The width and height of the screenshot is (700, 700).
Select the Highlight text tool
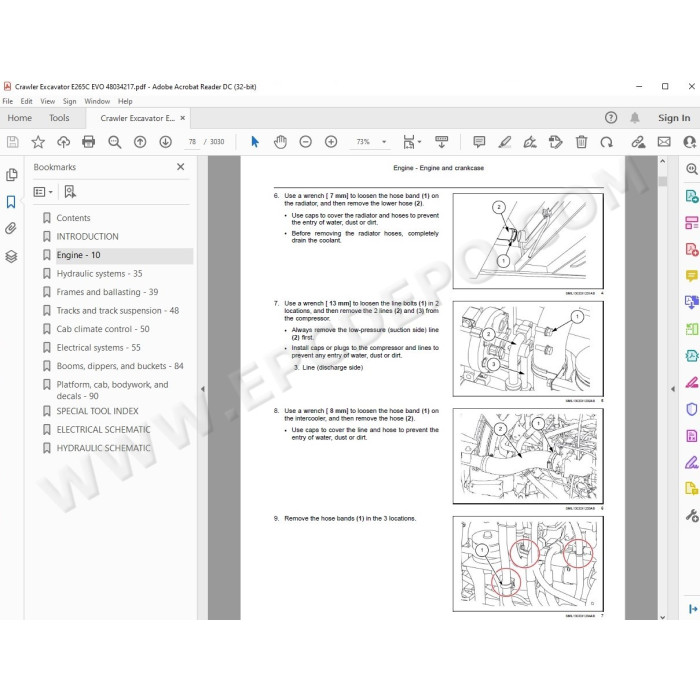504,142
